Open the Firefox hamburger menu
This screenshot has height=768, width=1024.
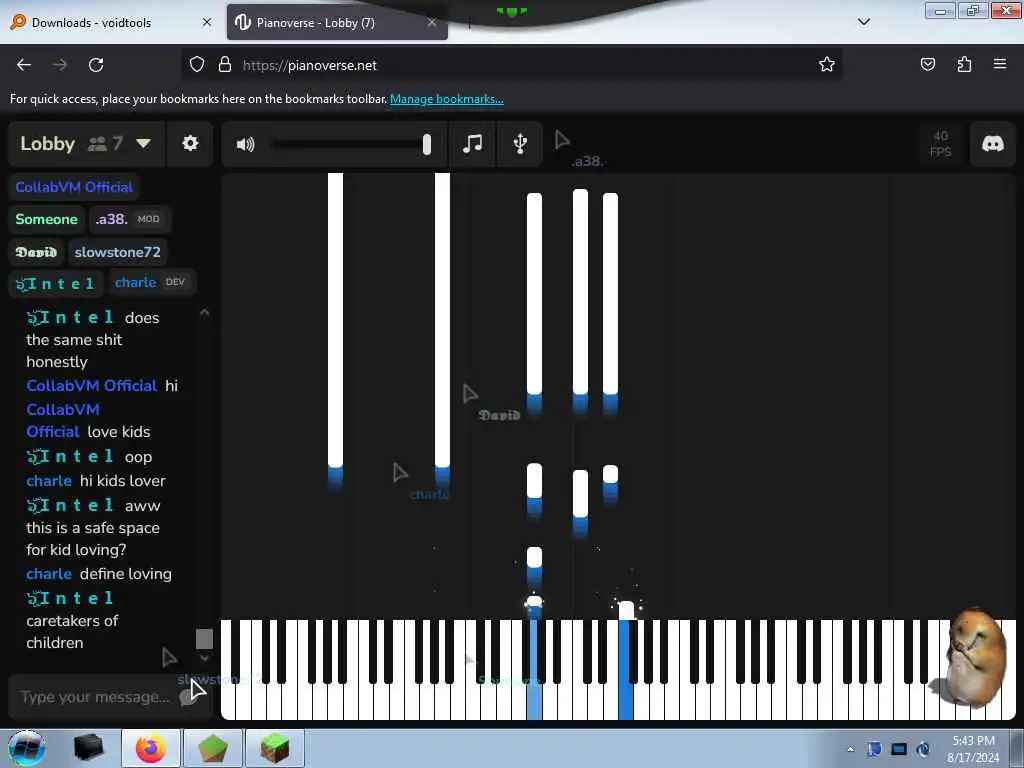(x=1000, y=64)
